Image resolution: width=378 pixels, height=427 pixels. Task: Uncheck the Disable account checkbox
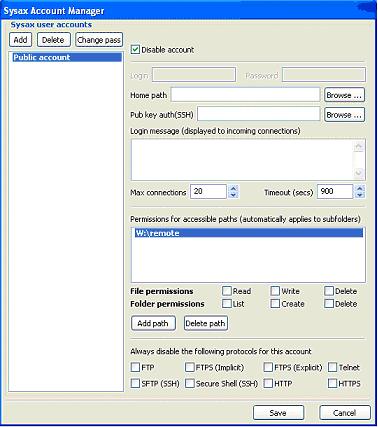point(135,50)
